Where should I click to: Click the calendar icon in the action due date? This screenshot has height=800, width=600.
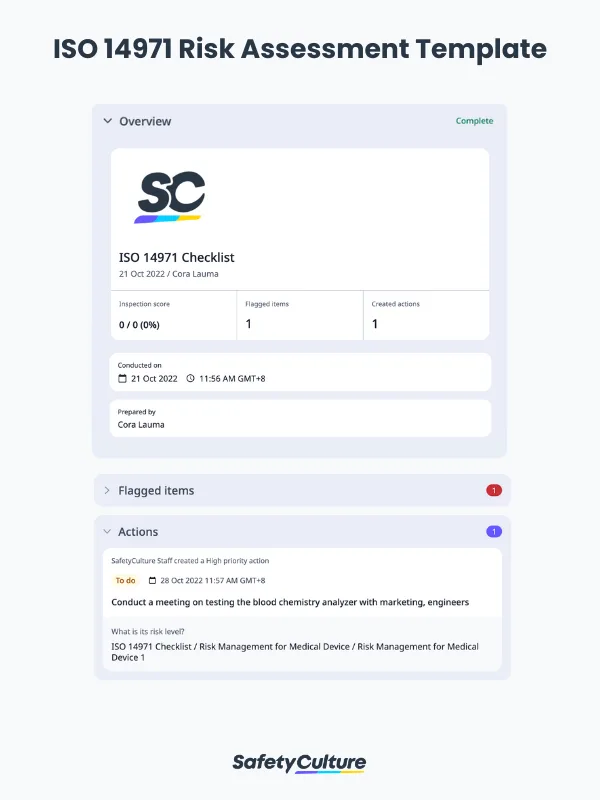click(x=152, y=580)
